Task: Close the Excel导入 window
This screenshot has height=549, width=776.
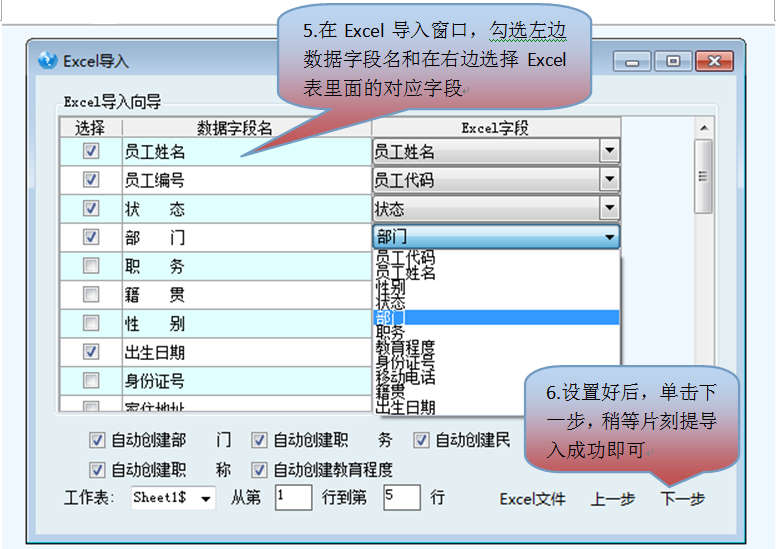Action: coord(714,61)
